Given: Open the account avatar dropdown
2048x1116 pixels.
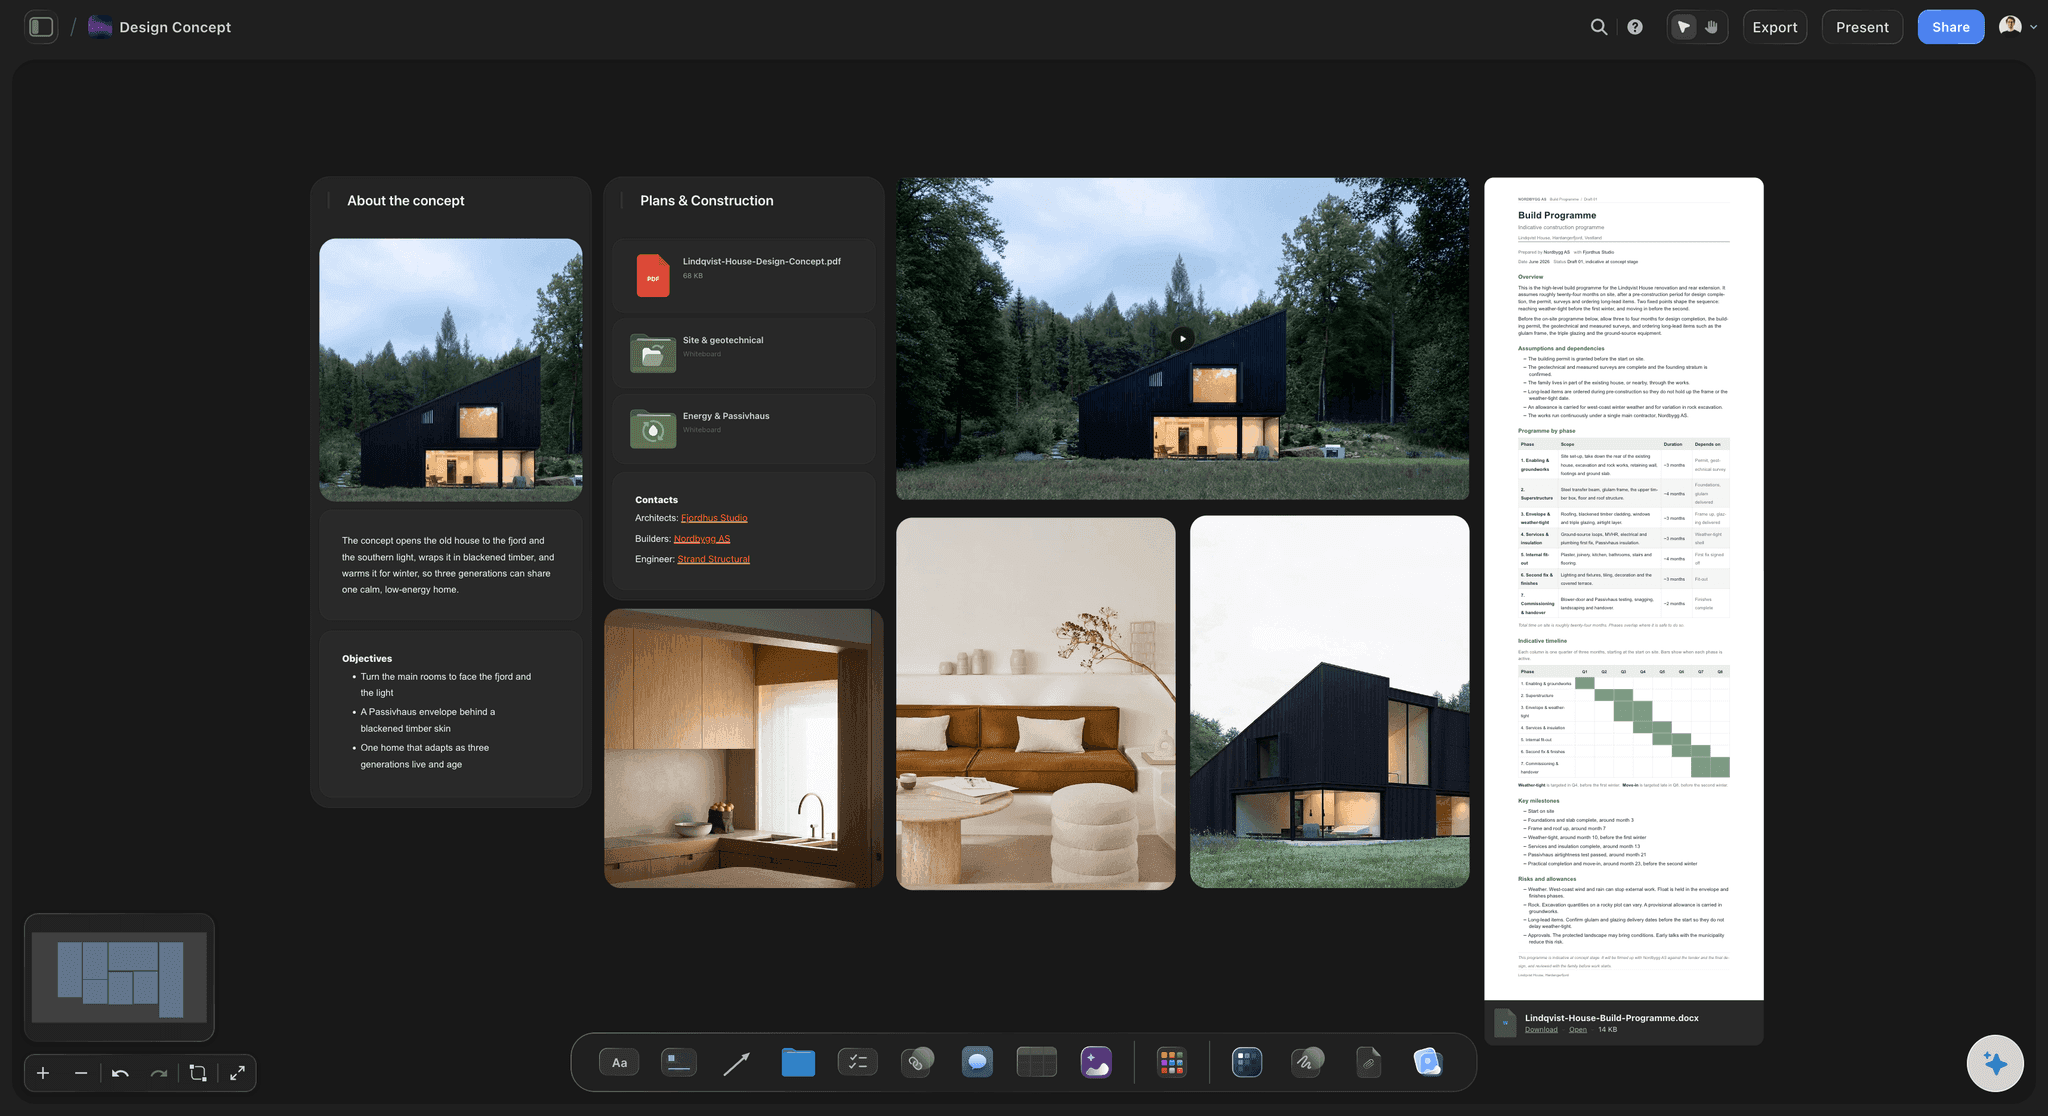Looking at the screenshot, I should point(2017,27).
